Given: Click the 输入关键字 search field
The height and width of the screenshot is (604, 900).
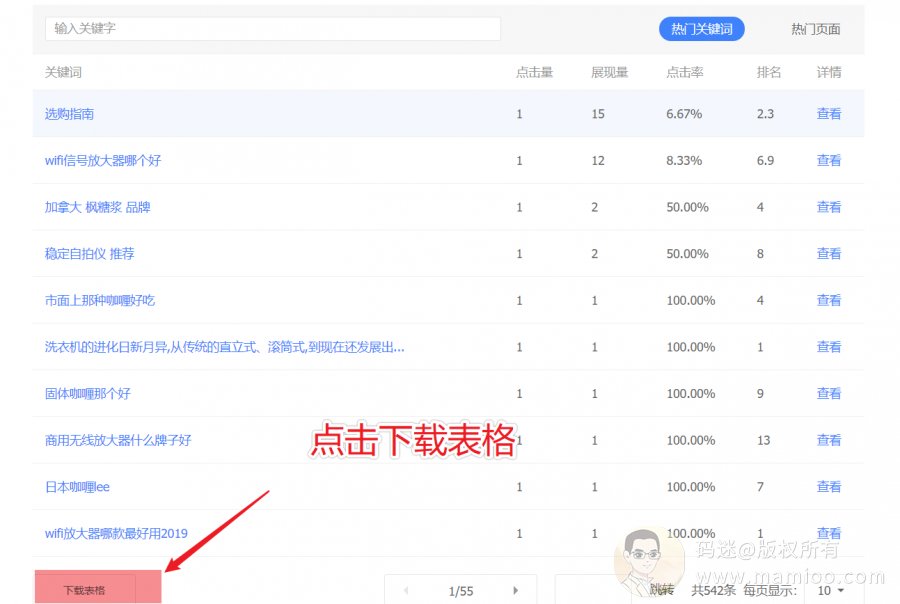Looking at the screenshot, I should (x=273, y=29).
